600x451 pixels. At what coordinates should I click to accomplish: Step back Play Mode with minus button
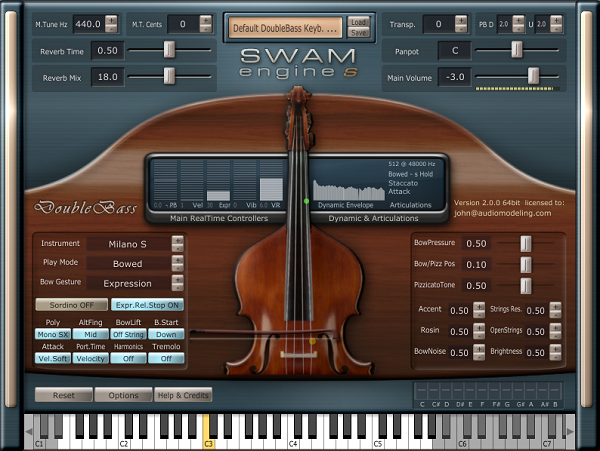(x=178, y=268)
